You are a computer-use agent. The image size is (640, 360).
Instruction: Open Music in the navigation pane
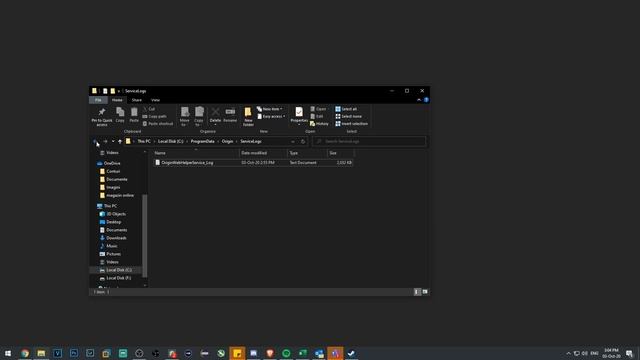[111, 246]
